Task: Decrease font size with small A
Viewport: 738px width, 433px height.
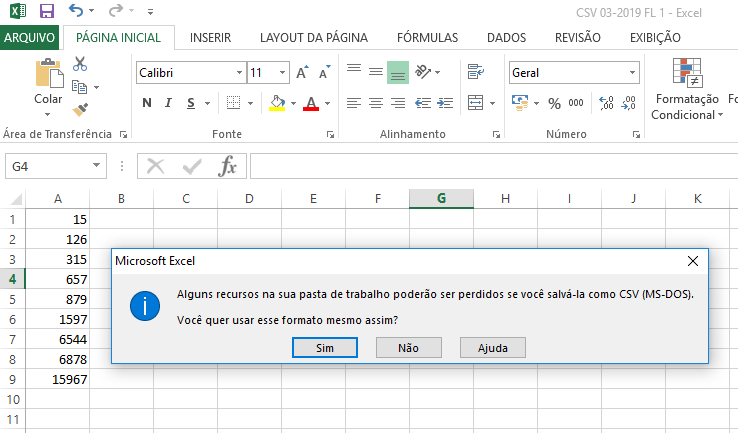Action: [x=325, y=72]
